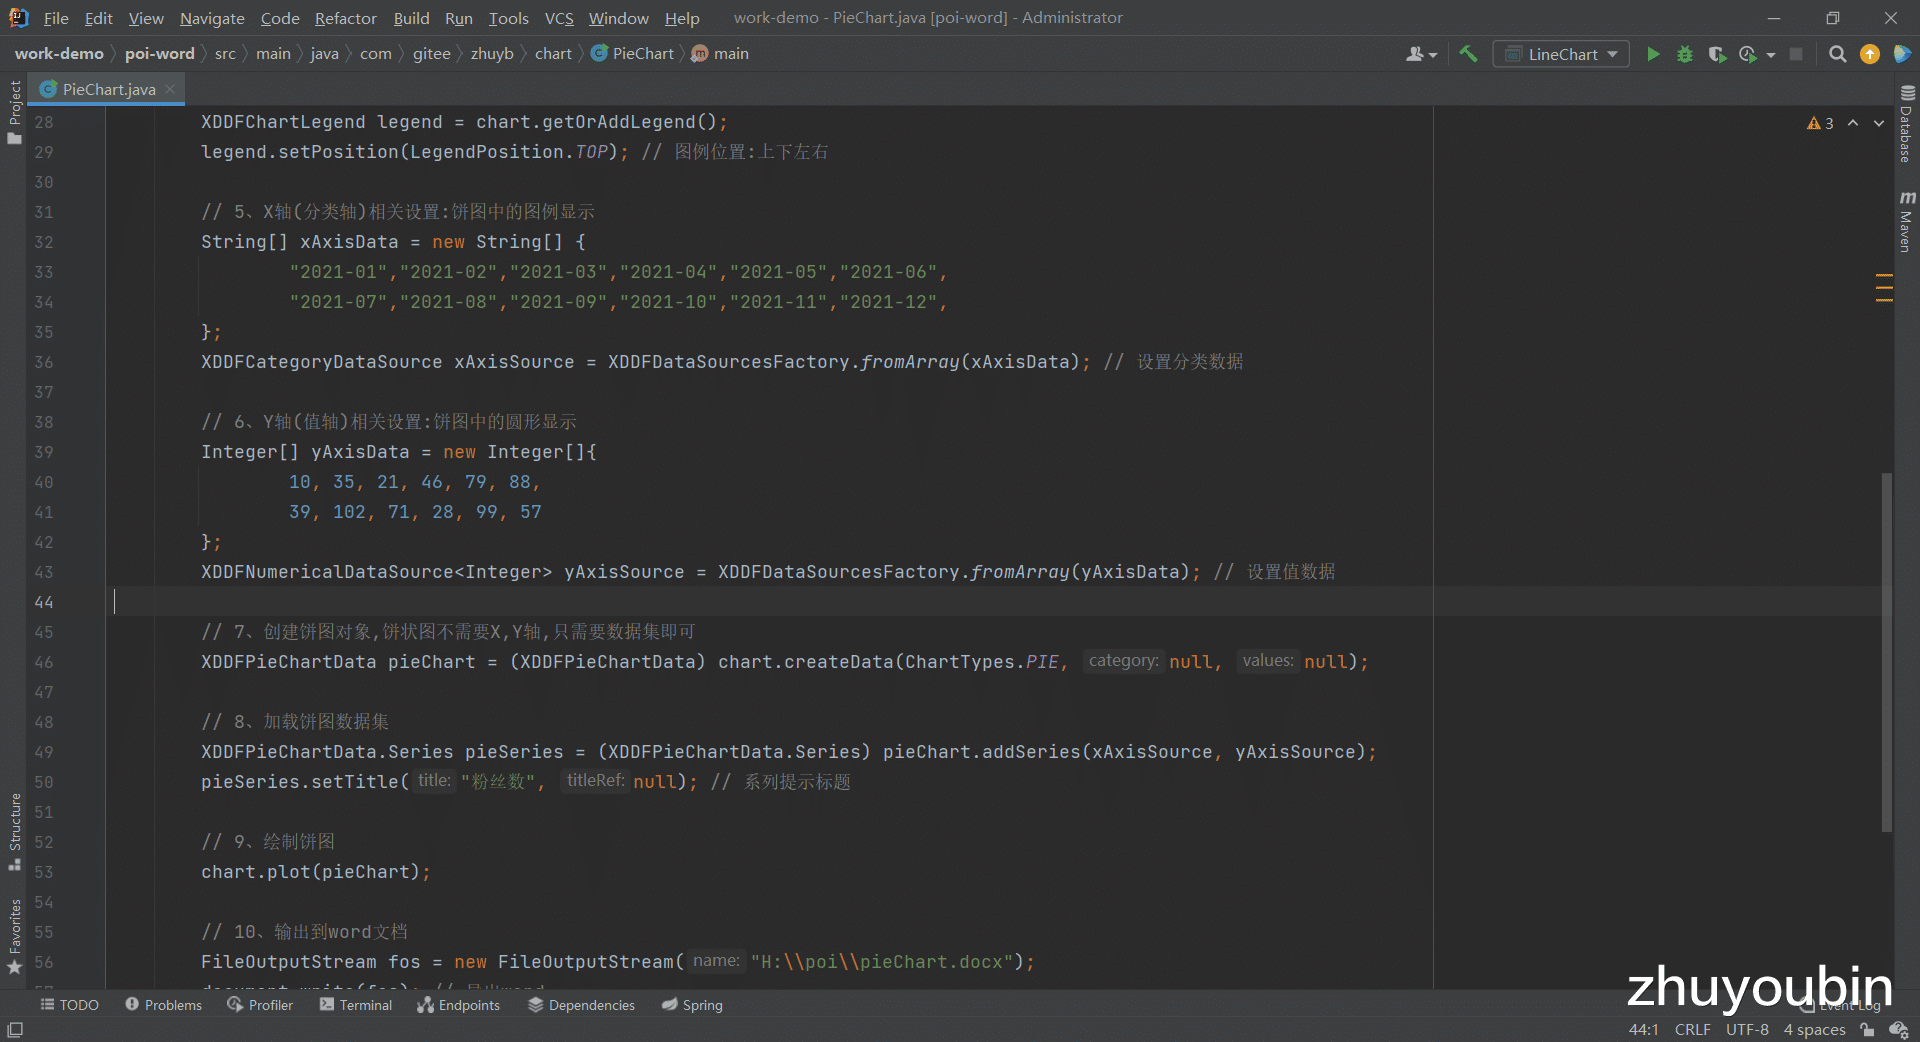Viewport: 1920px width, 1042px height.
Task: Change the CRLF line separator
Action: tap(1692, 1029)
